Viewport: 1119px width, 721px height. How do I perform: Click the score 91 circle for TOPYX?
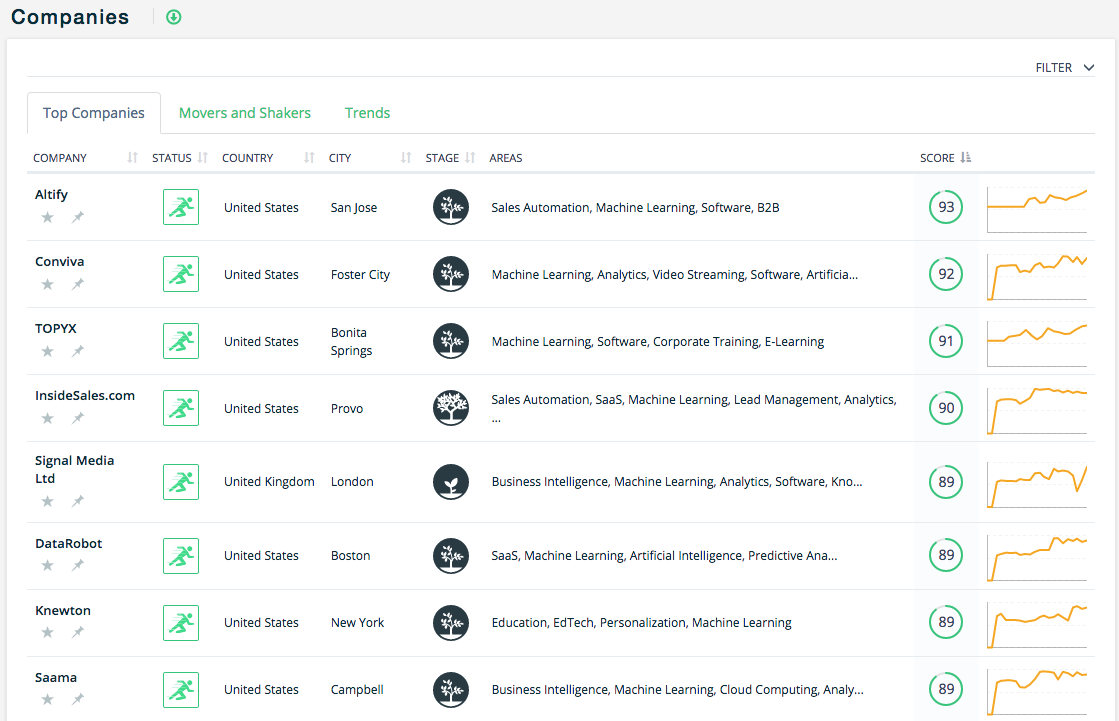(x=946, y=341)
